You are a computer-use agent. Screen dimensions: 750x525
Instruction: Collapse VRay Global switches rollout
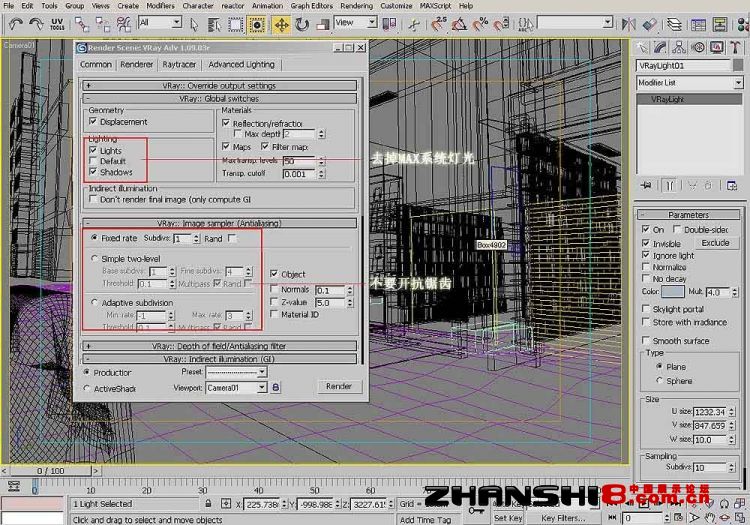point(220,98)
